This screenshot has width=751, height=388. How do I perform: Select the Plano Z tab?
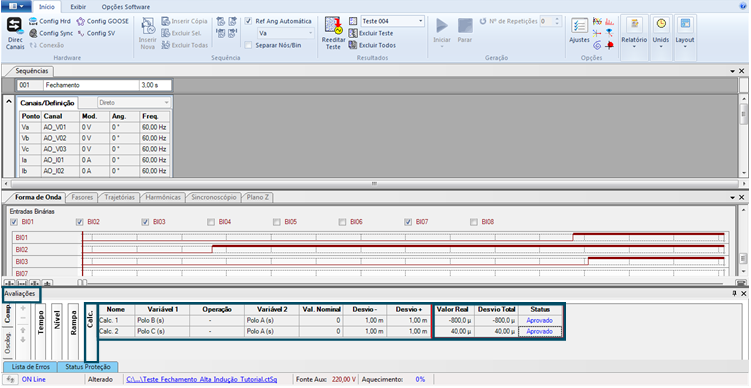pos(257,197)
